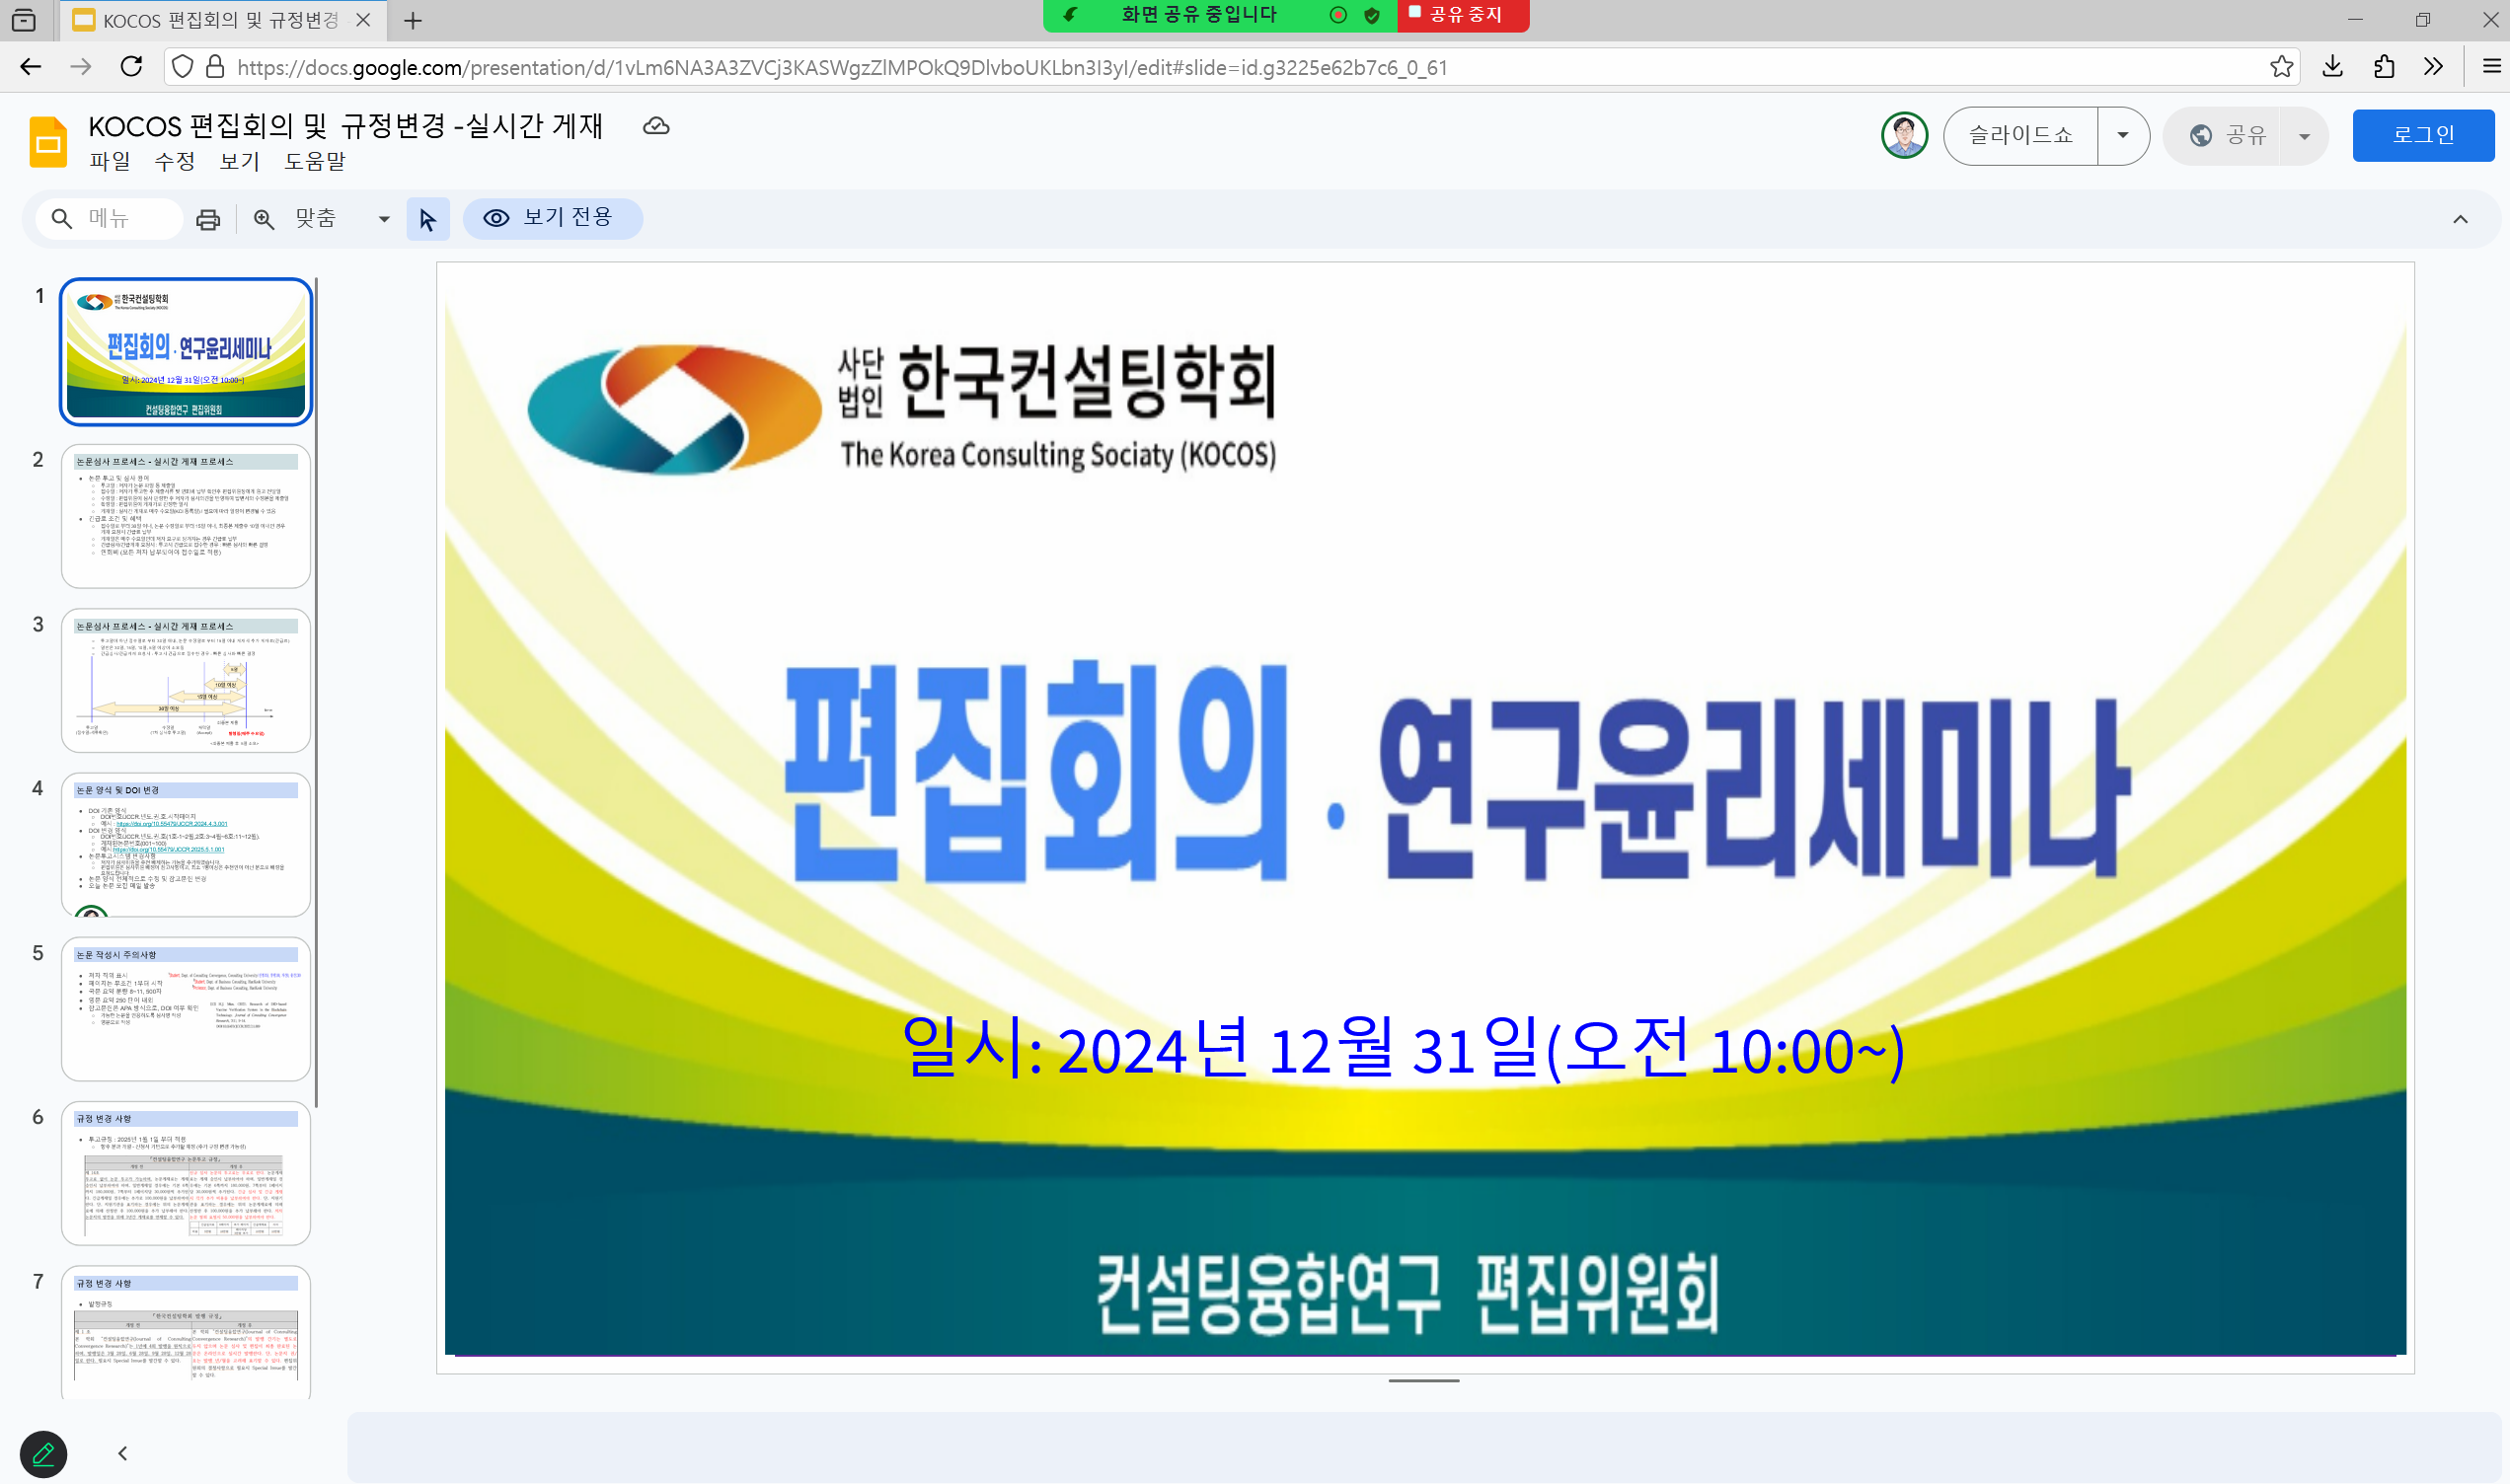
Task: Click the speaker notes area
Action: click(1424, 1446)
